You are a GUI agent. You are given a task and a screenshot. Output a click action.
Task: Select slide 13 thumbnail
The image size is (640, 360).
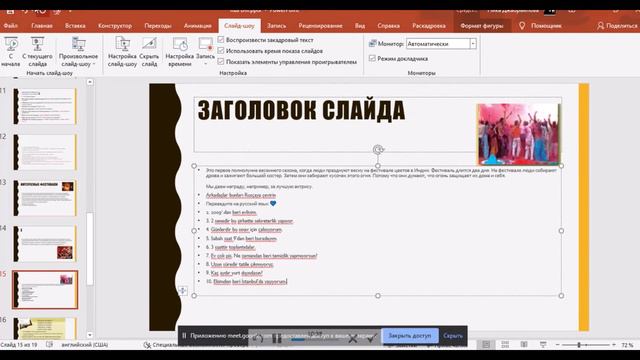tap(45, 198)
